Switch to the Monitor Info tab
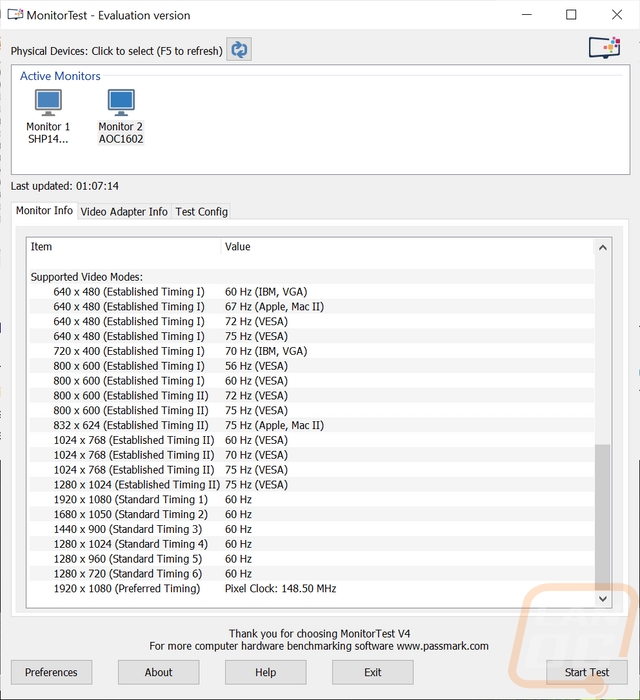The height and width of the screenshot is (700, 640). (x=44, y=210)
